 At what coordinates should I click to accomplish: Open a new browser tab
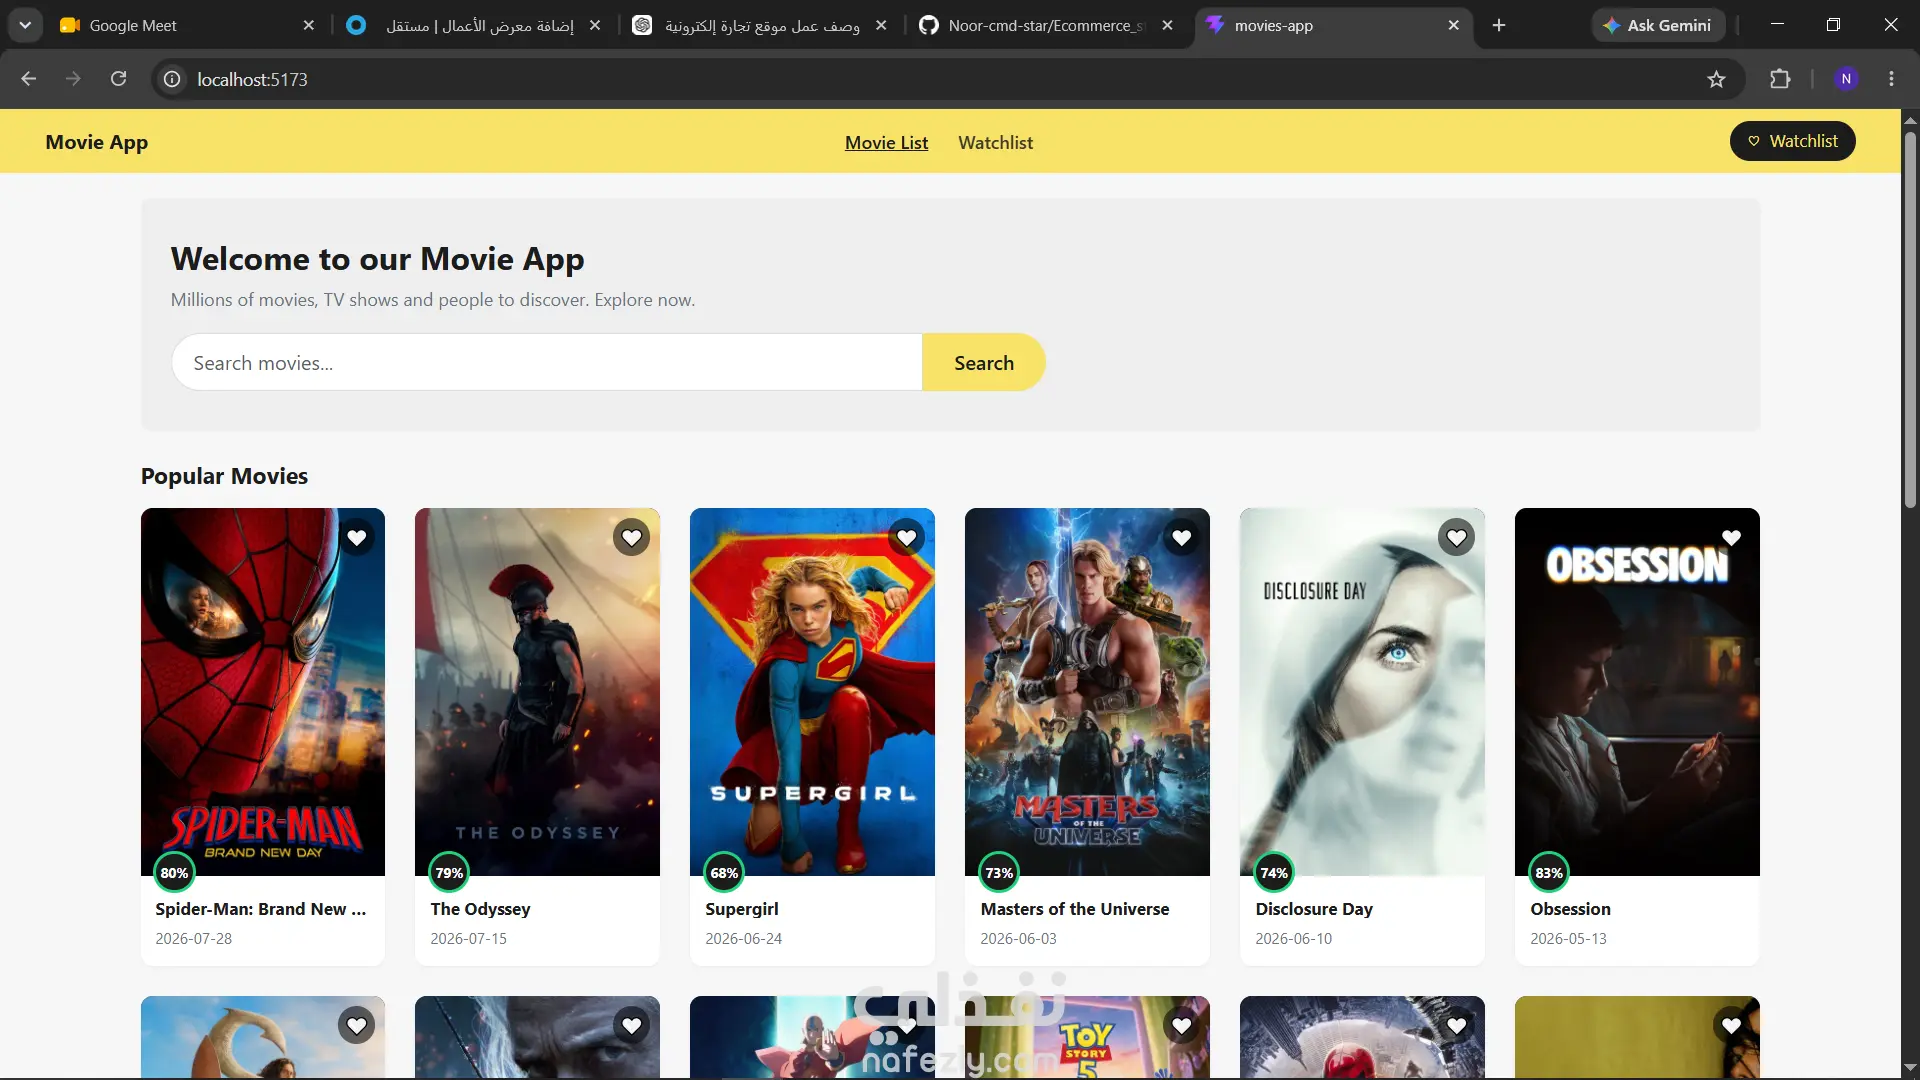pyautogui.click(x=1499, y=26)
